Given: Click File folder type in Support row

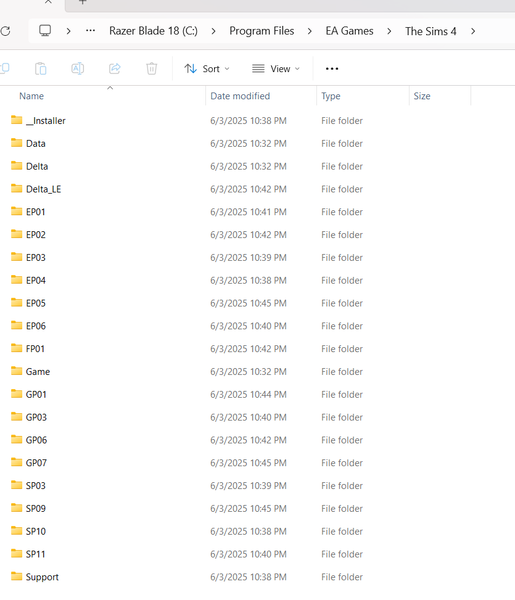Looking at the screenshot, I should point(342,577).
